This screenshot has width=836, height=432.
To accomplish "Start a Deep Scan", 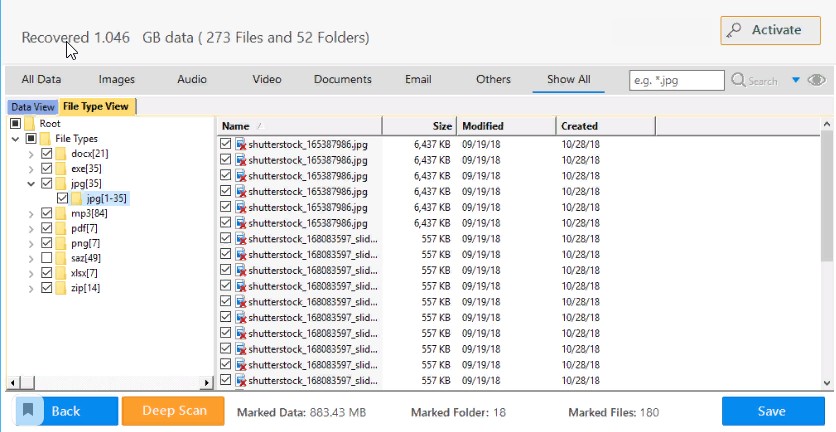I will 173,411.
